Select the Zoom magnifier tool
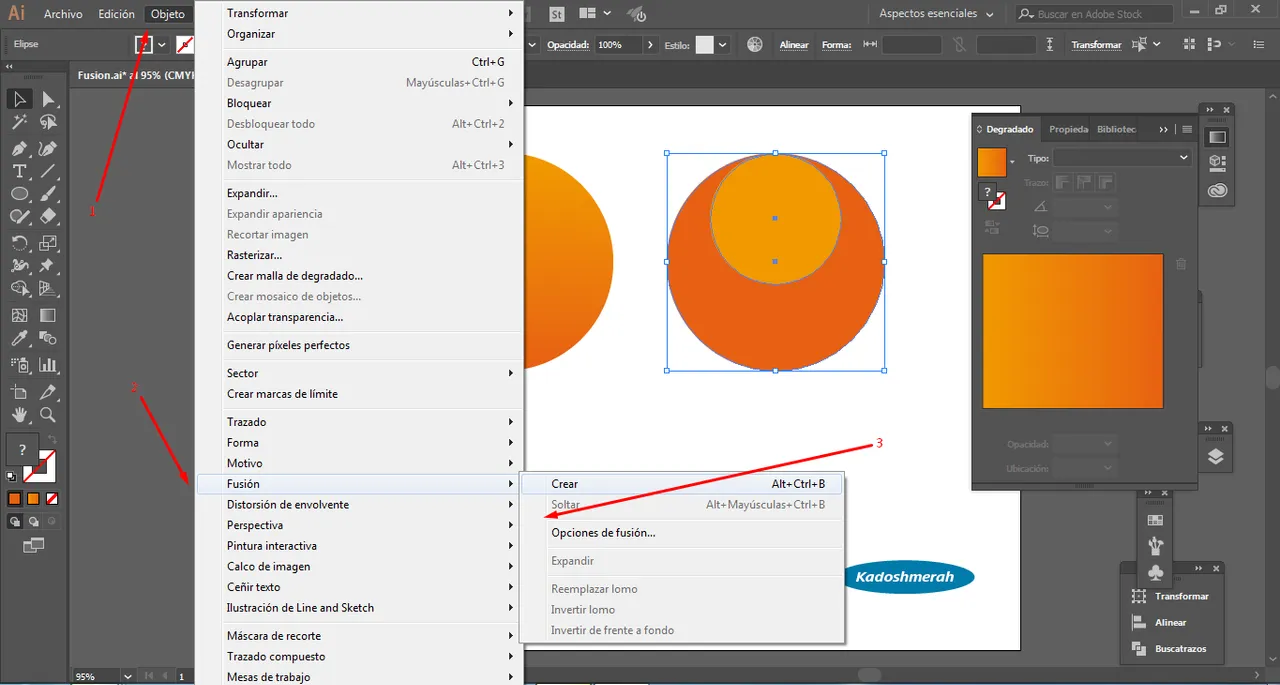This screenshot has width=1280, height=685. pos(47,415)
